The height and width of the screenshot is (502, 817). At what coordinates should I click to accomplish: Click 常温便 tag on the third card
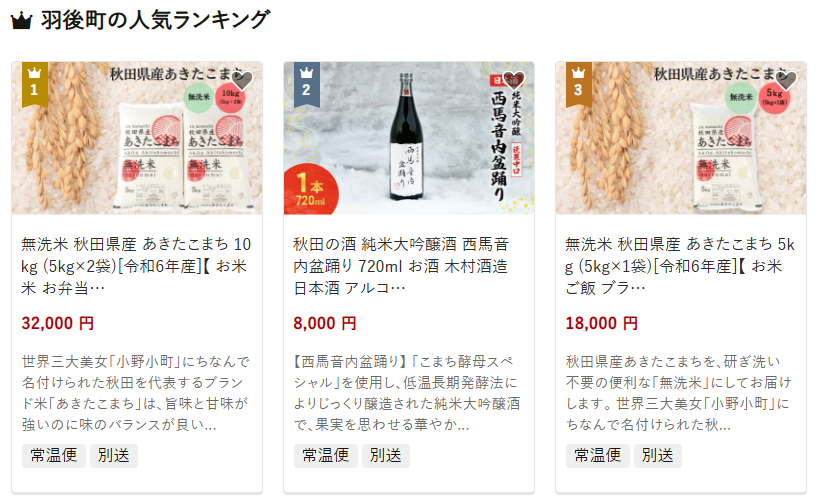coord(598,456)
